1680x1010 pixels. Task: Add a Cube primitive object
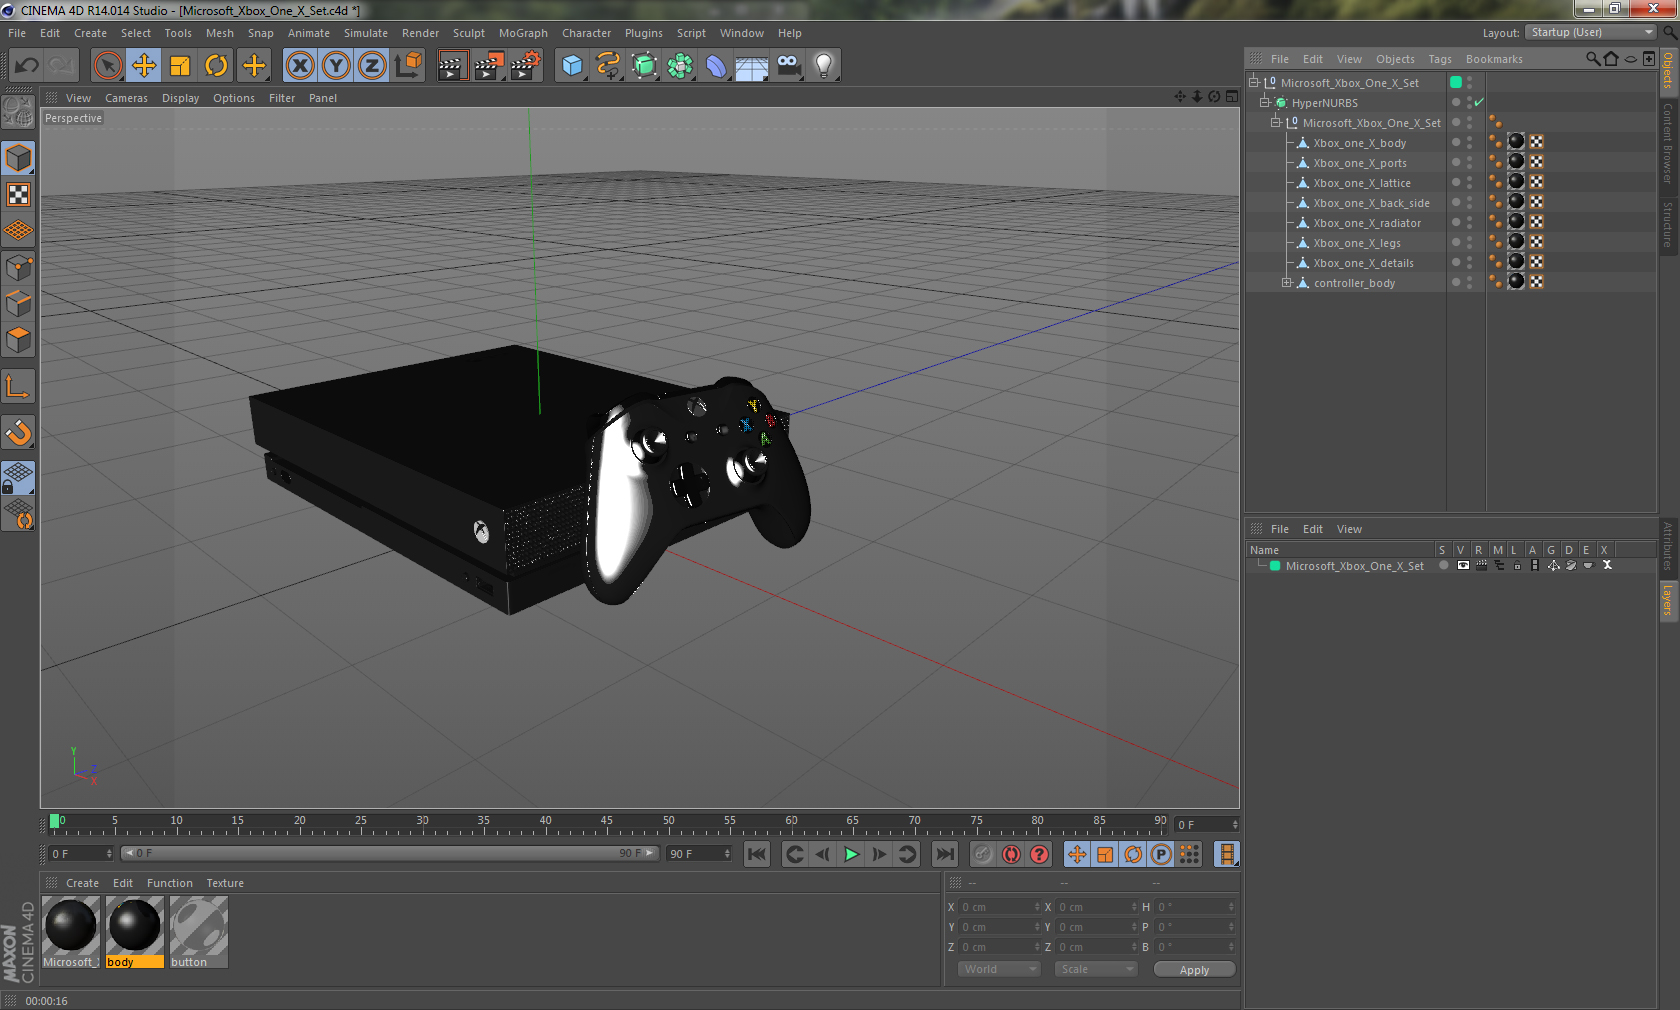[572, 66]
